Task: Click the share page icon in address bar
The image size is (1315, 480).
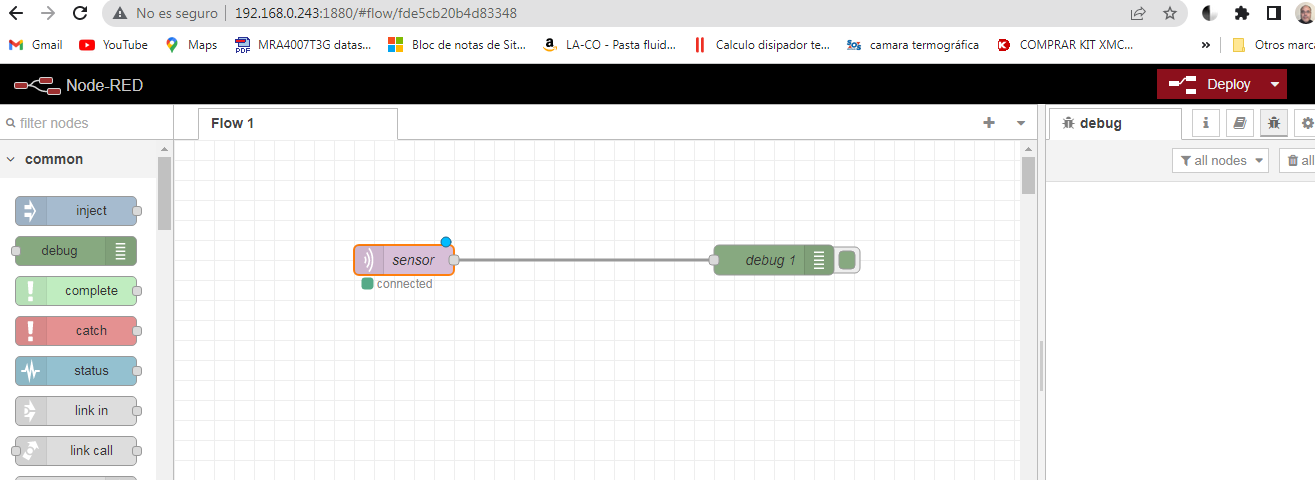Action: pos(1138,14)
